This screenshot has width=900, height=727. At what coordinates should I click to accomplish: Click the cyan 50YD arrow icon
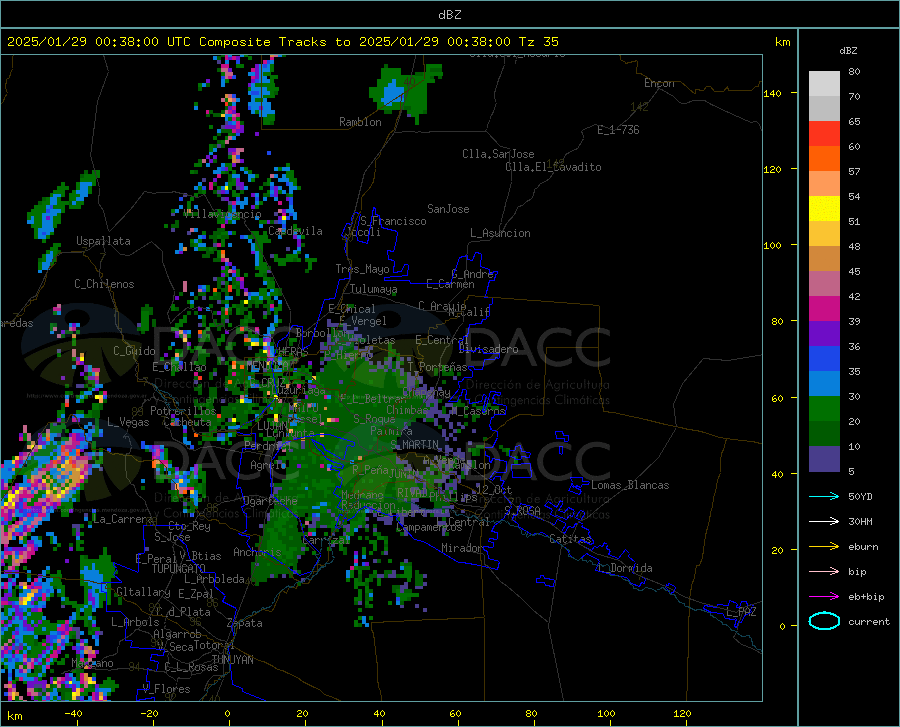[x=824, y=496]
